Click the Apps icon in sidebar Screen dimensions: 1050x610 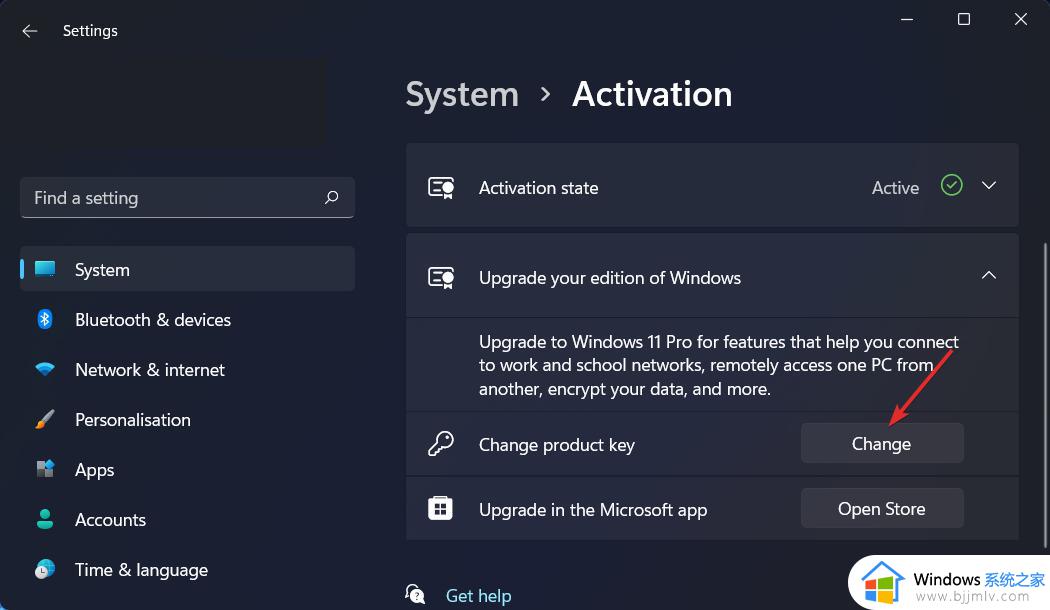(45, 469)
